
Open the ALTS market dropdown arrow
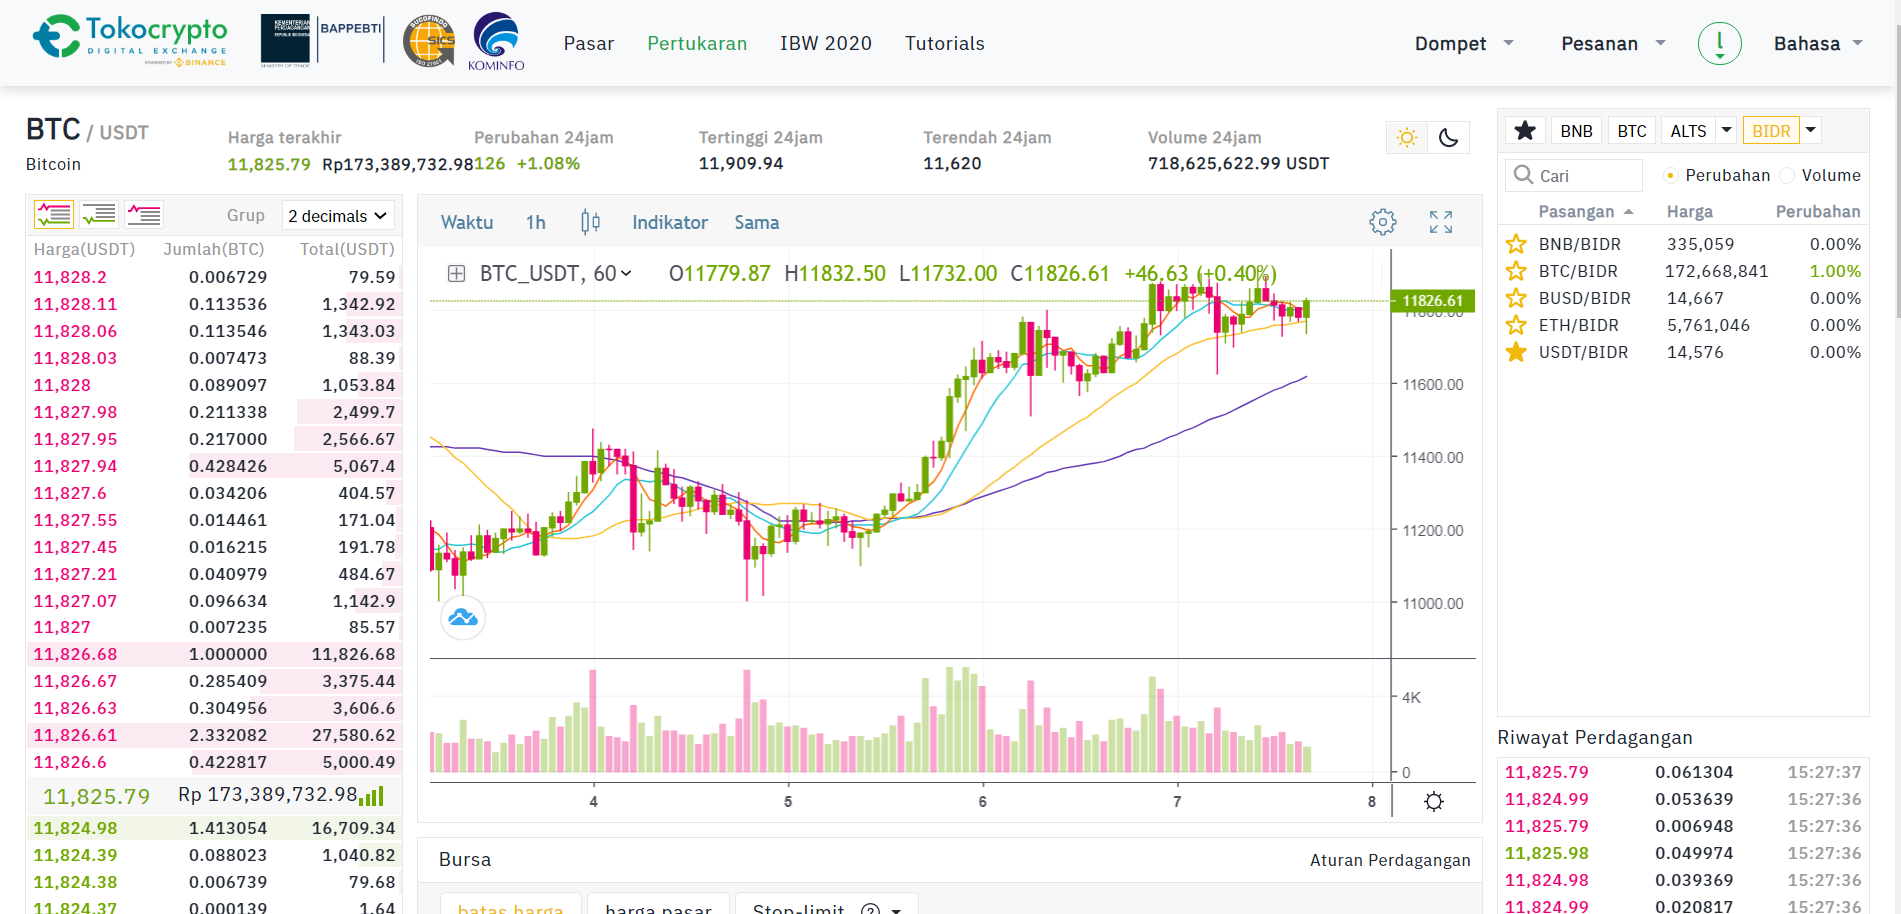click(1726, 131)
